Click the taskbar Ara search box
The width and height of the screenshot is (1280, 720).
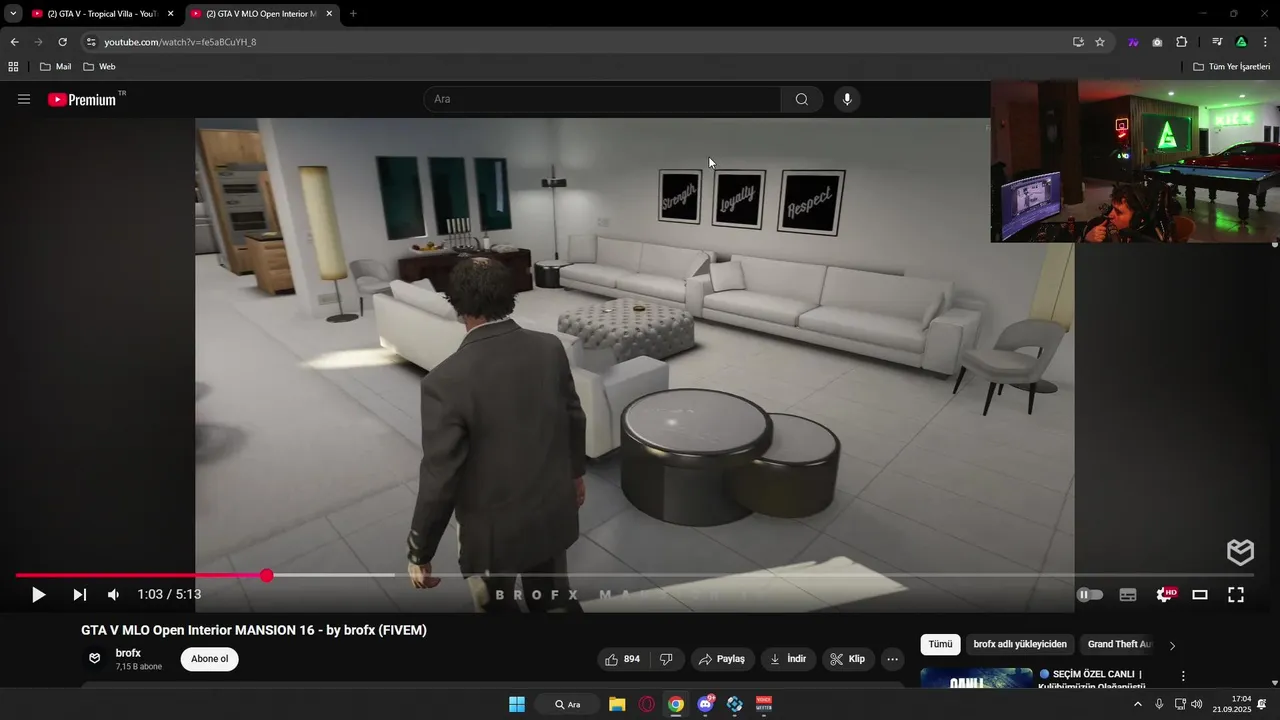567,704
